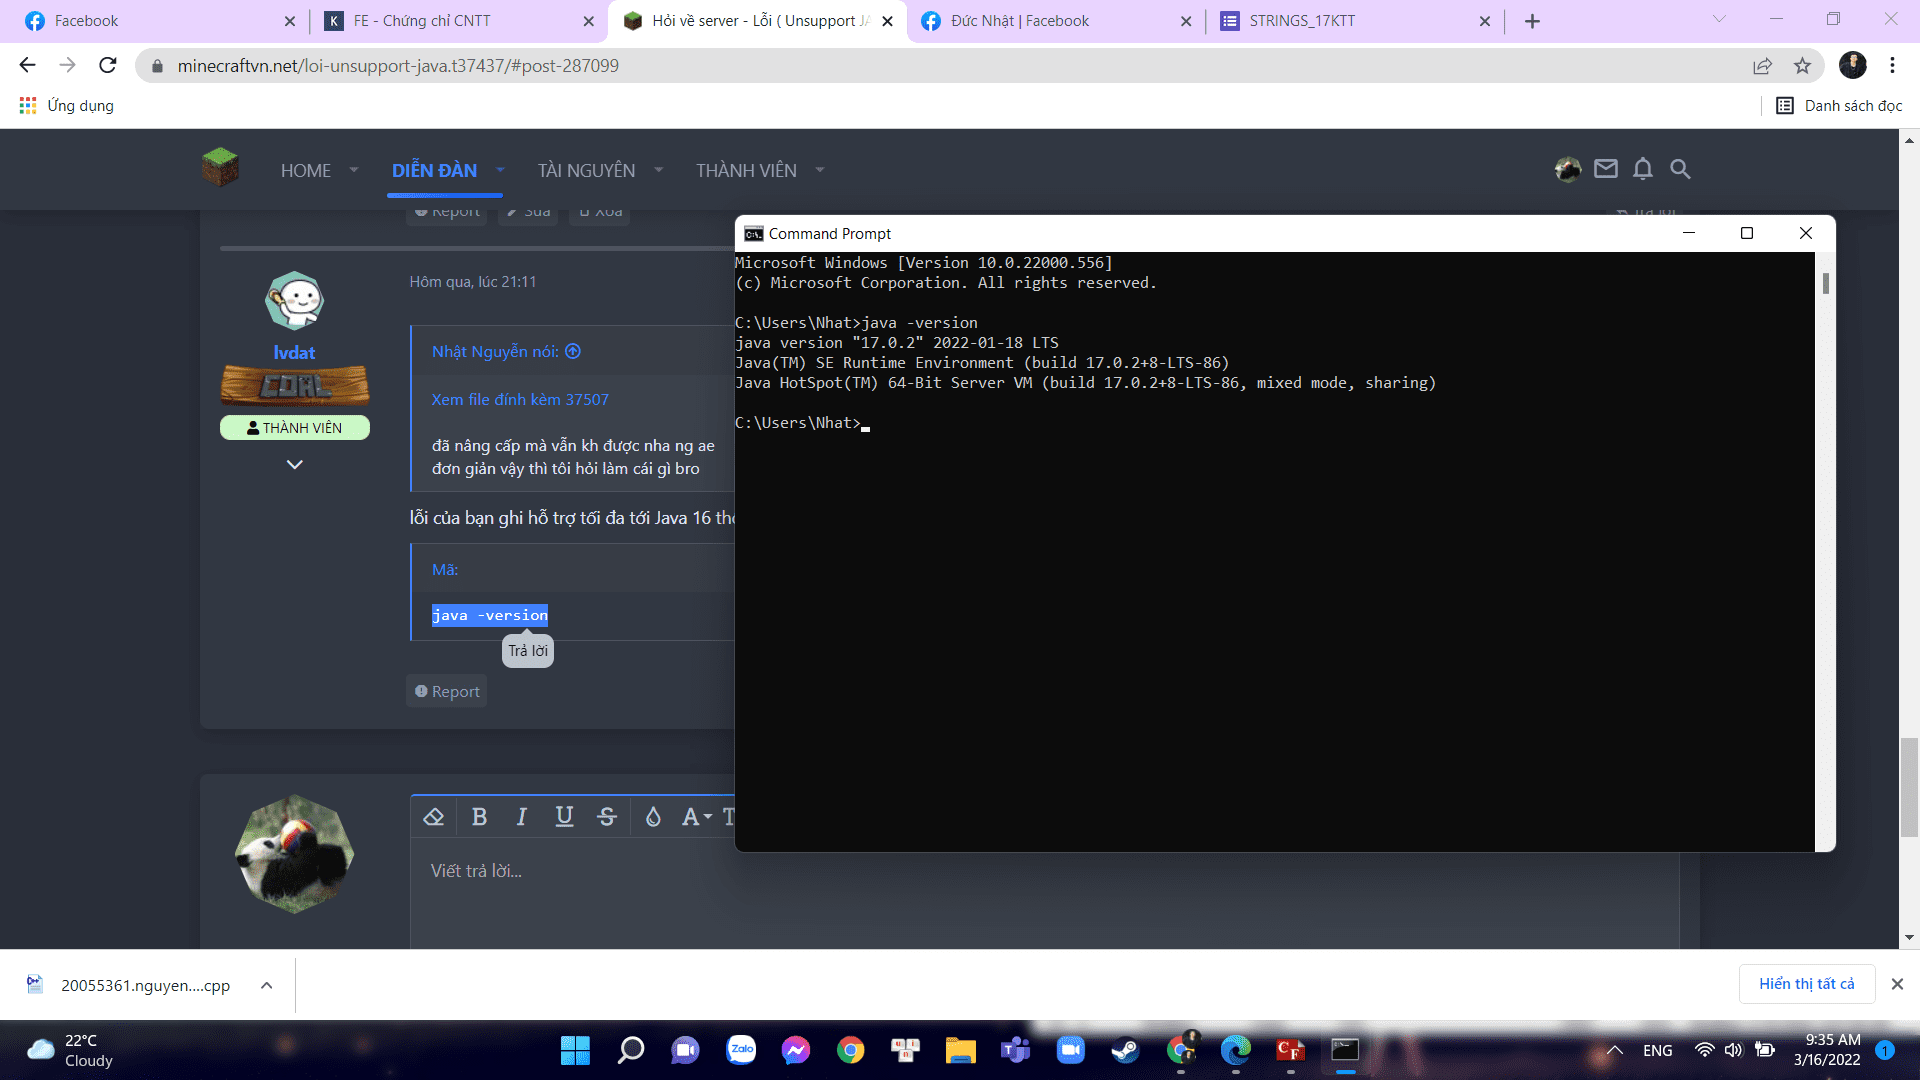Toggle italic formatting in reply editor
1920x1080 pixels.
(521, 817)
